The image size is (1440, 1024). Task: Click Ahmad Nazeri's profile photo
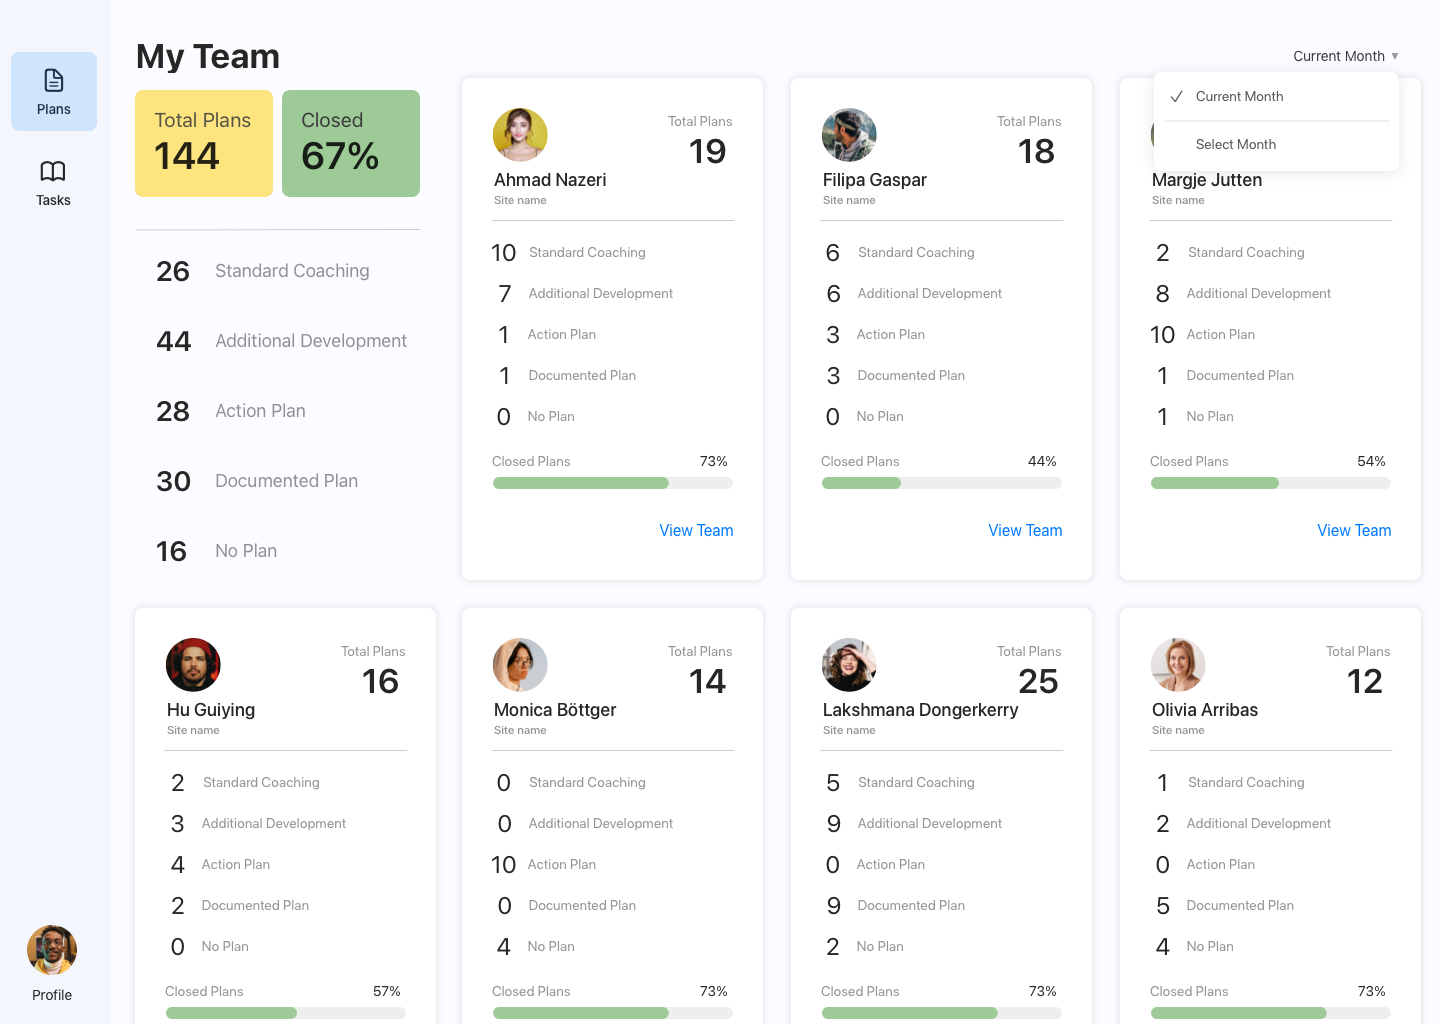pos(520,134)
